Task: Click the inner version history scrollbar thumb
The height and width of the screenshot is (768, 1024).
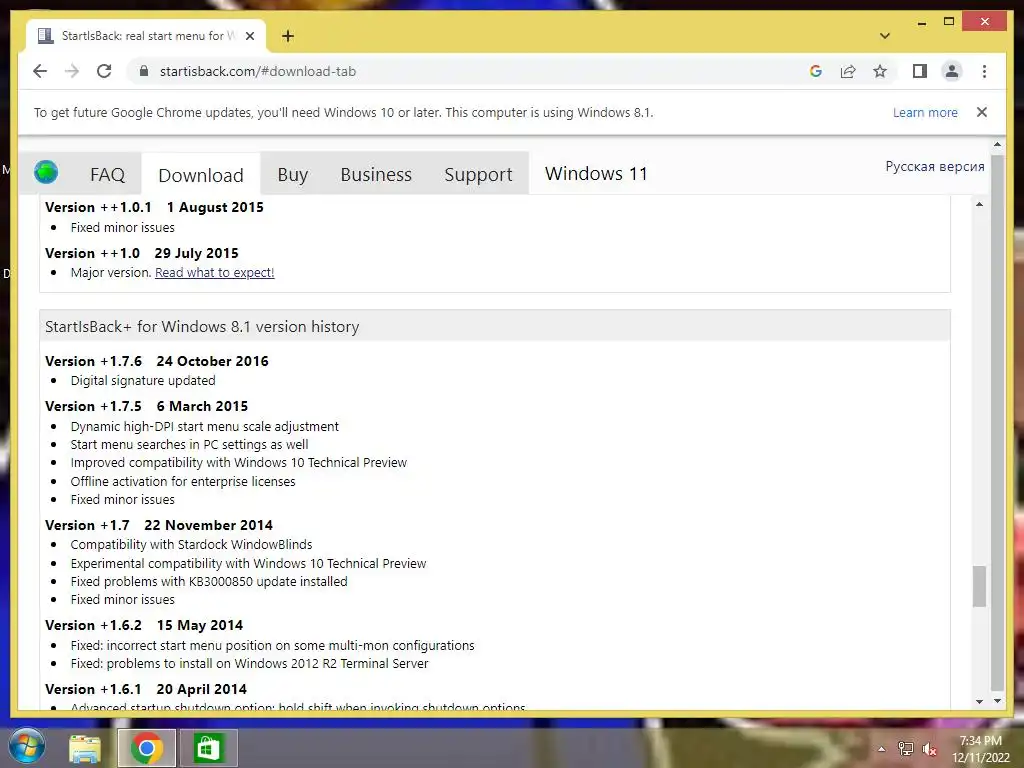Action: tap(979, 586)
